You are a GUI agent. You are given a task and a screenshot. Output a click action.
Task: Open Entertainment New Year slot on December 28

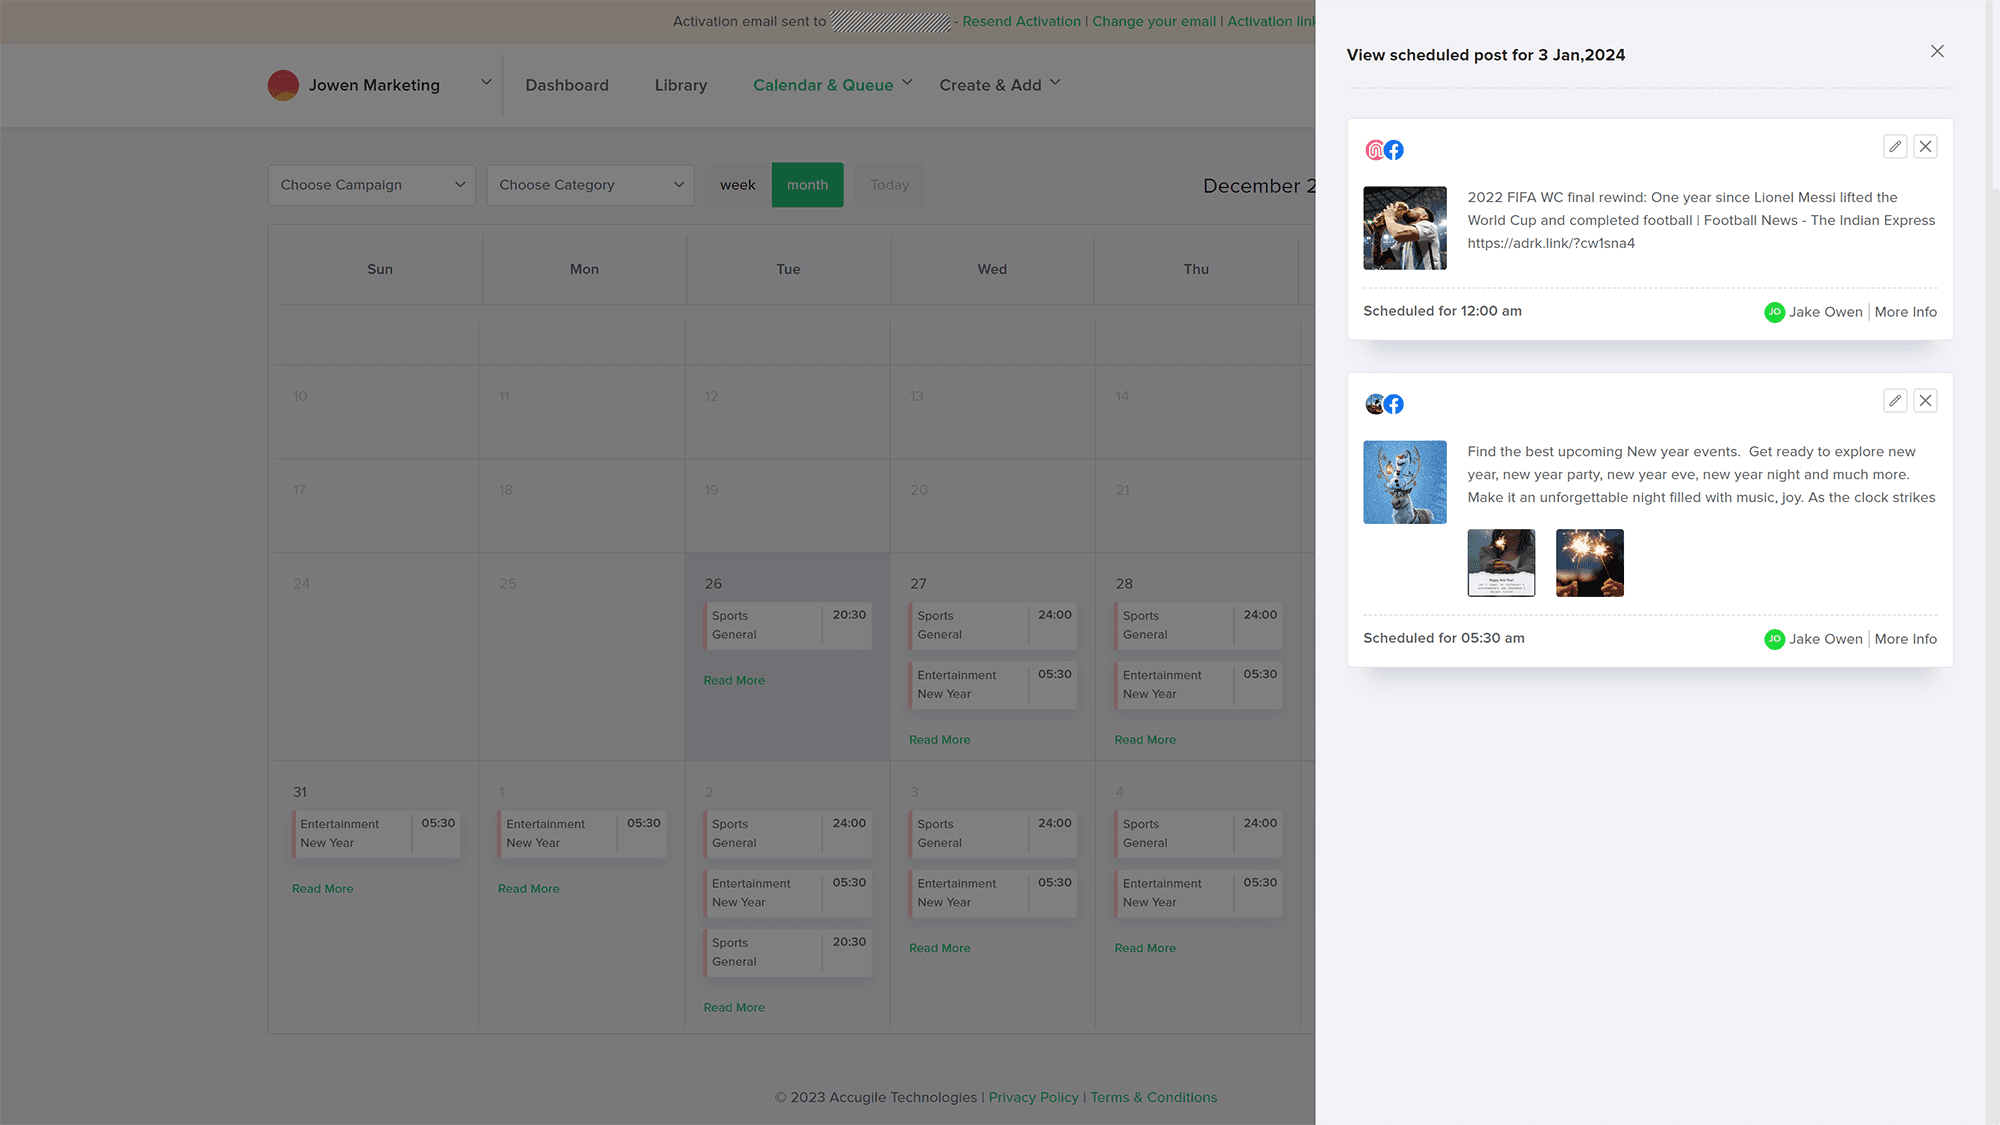tap(1198, 685)
